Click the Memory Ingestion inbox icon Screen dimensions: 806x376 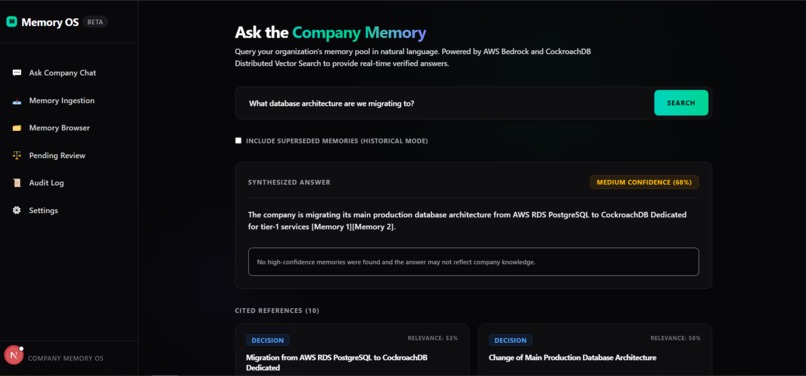(x=17, y=101)
